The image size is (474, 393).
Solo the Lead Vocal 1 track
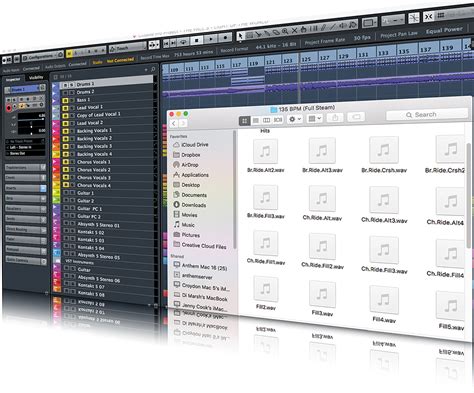click(72, 108)
